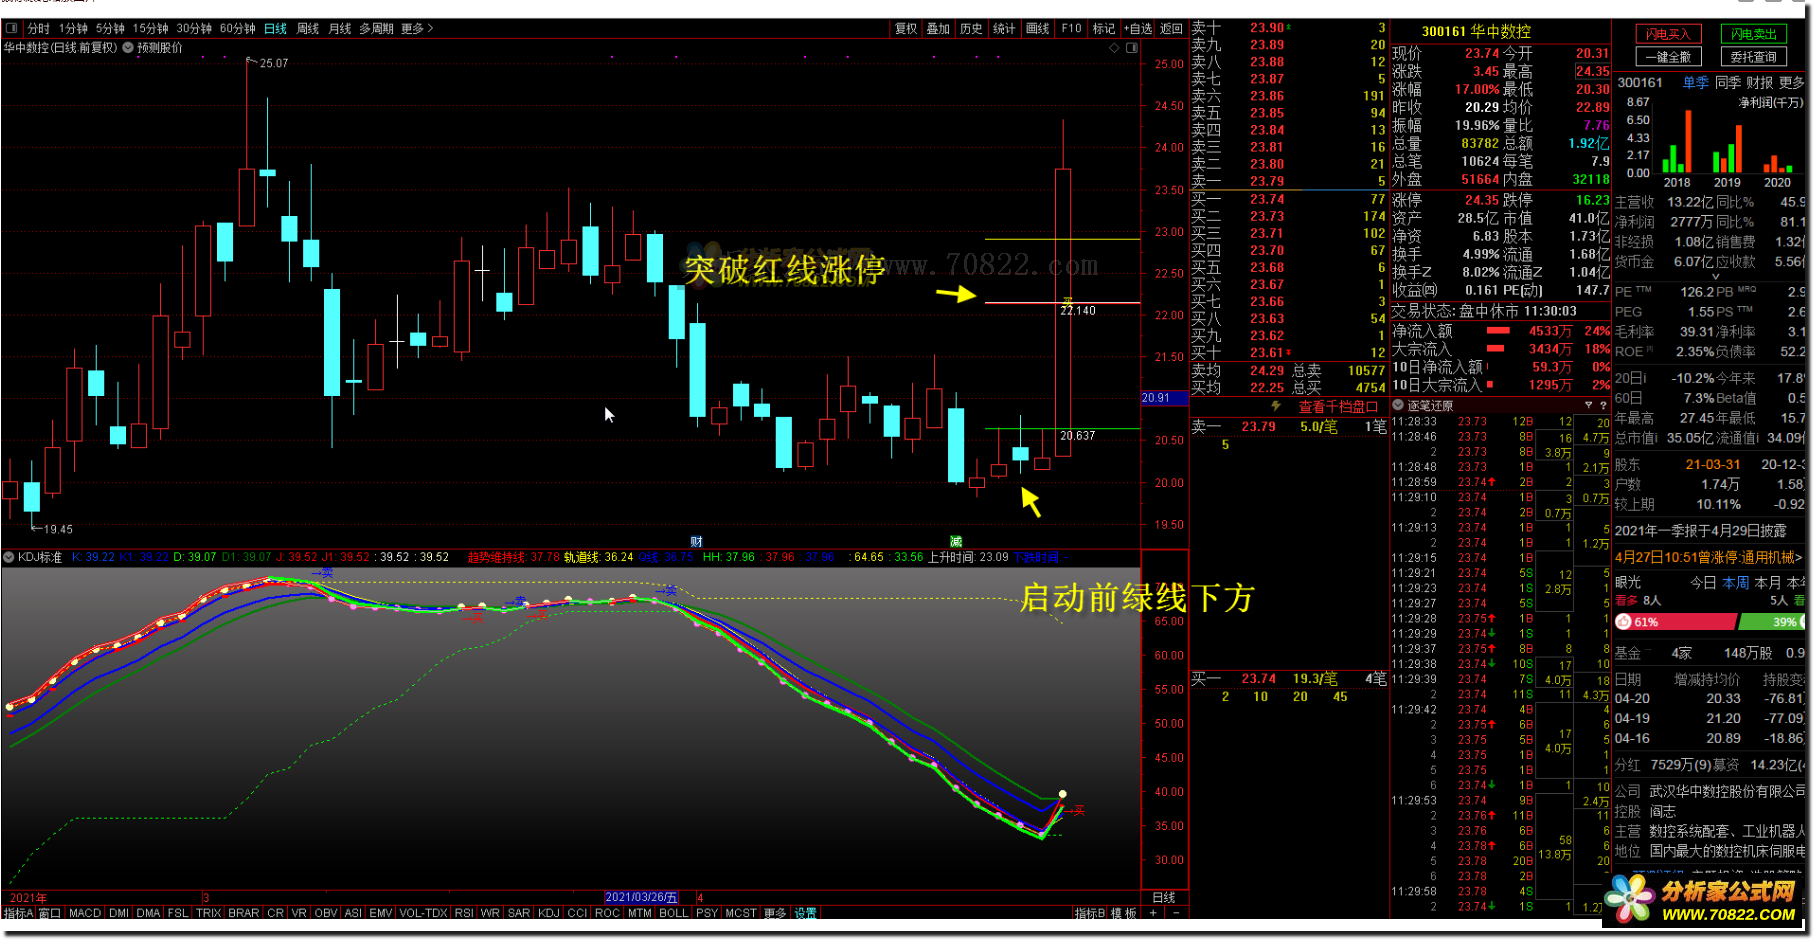Click the 模板 template button
Viewport: 1815px width, 940px height.
point(1124,913)
